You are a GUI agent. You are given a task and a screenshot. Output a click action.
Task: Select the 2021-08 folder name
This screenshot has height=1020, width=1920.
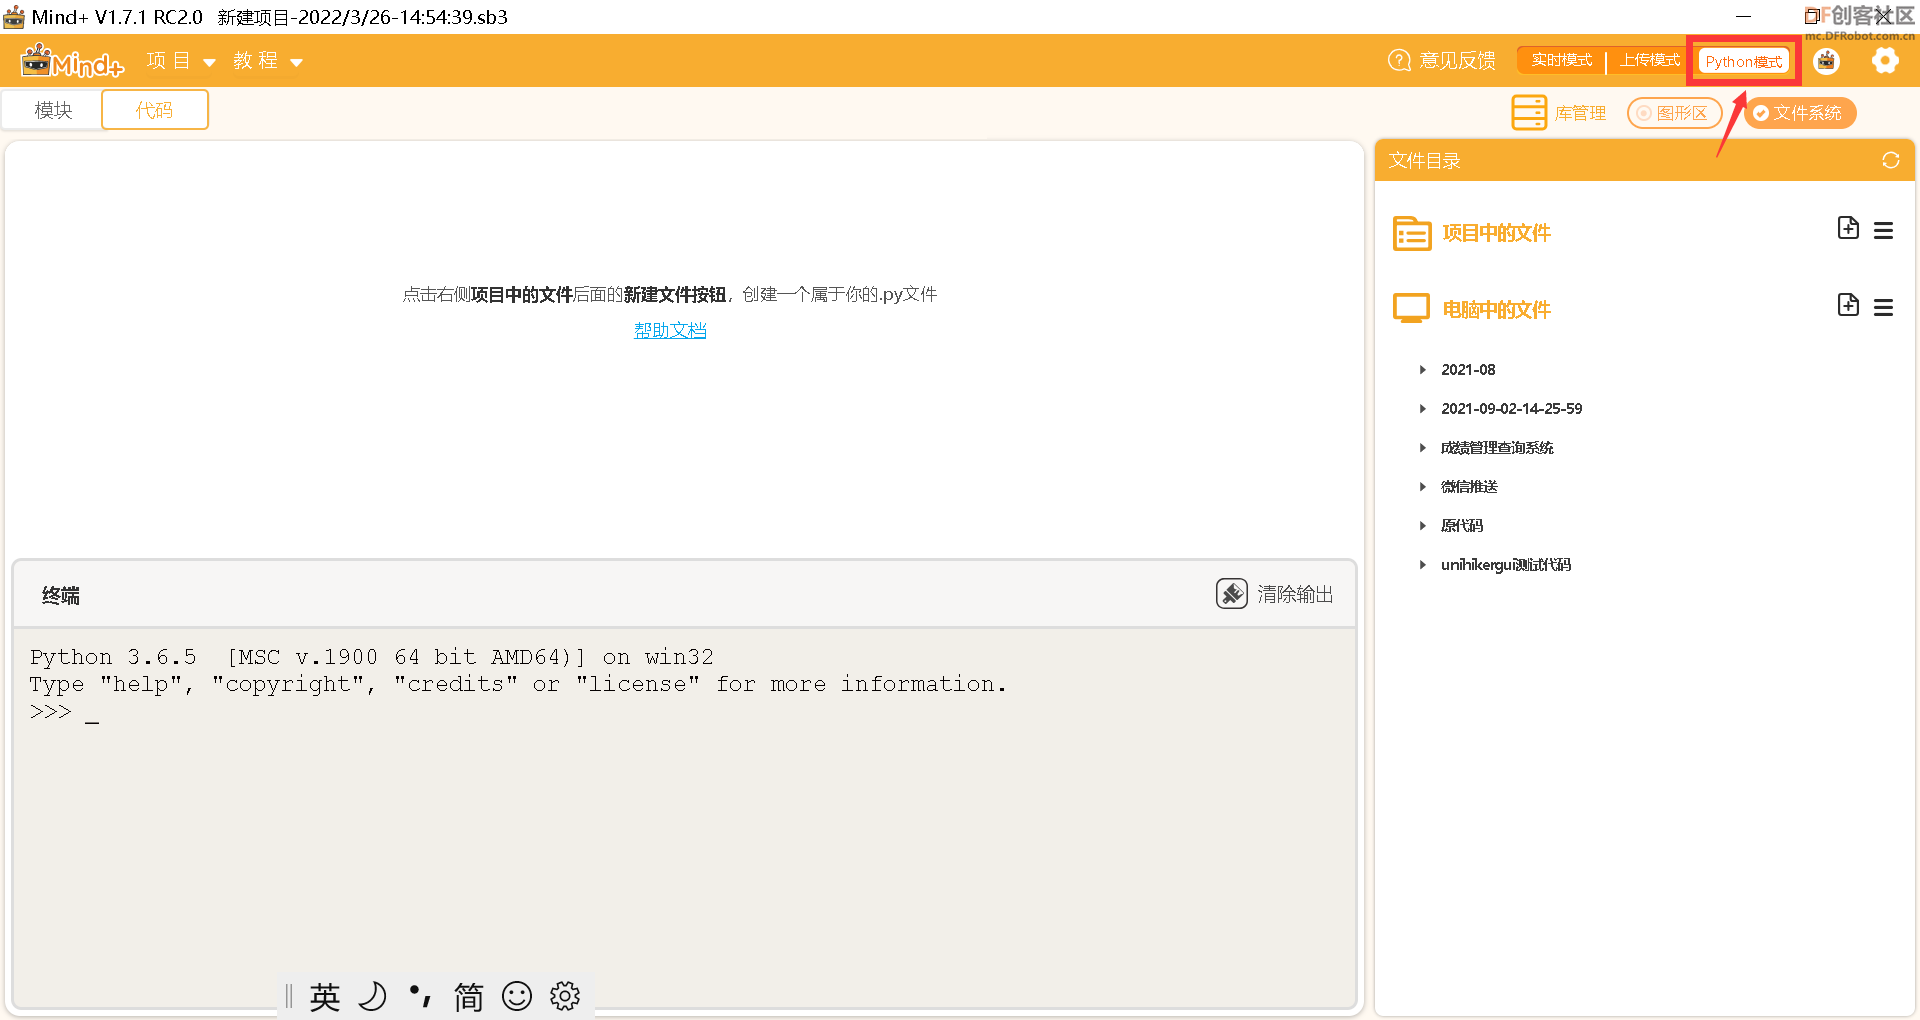coord(1468,370)
